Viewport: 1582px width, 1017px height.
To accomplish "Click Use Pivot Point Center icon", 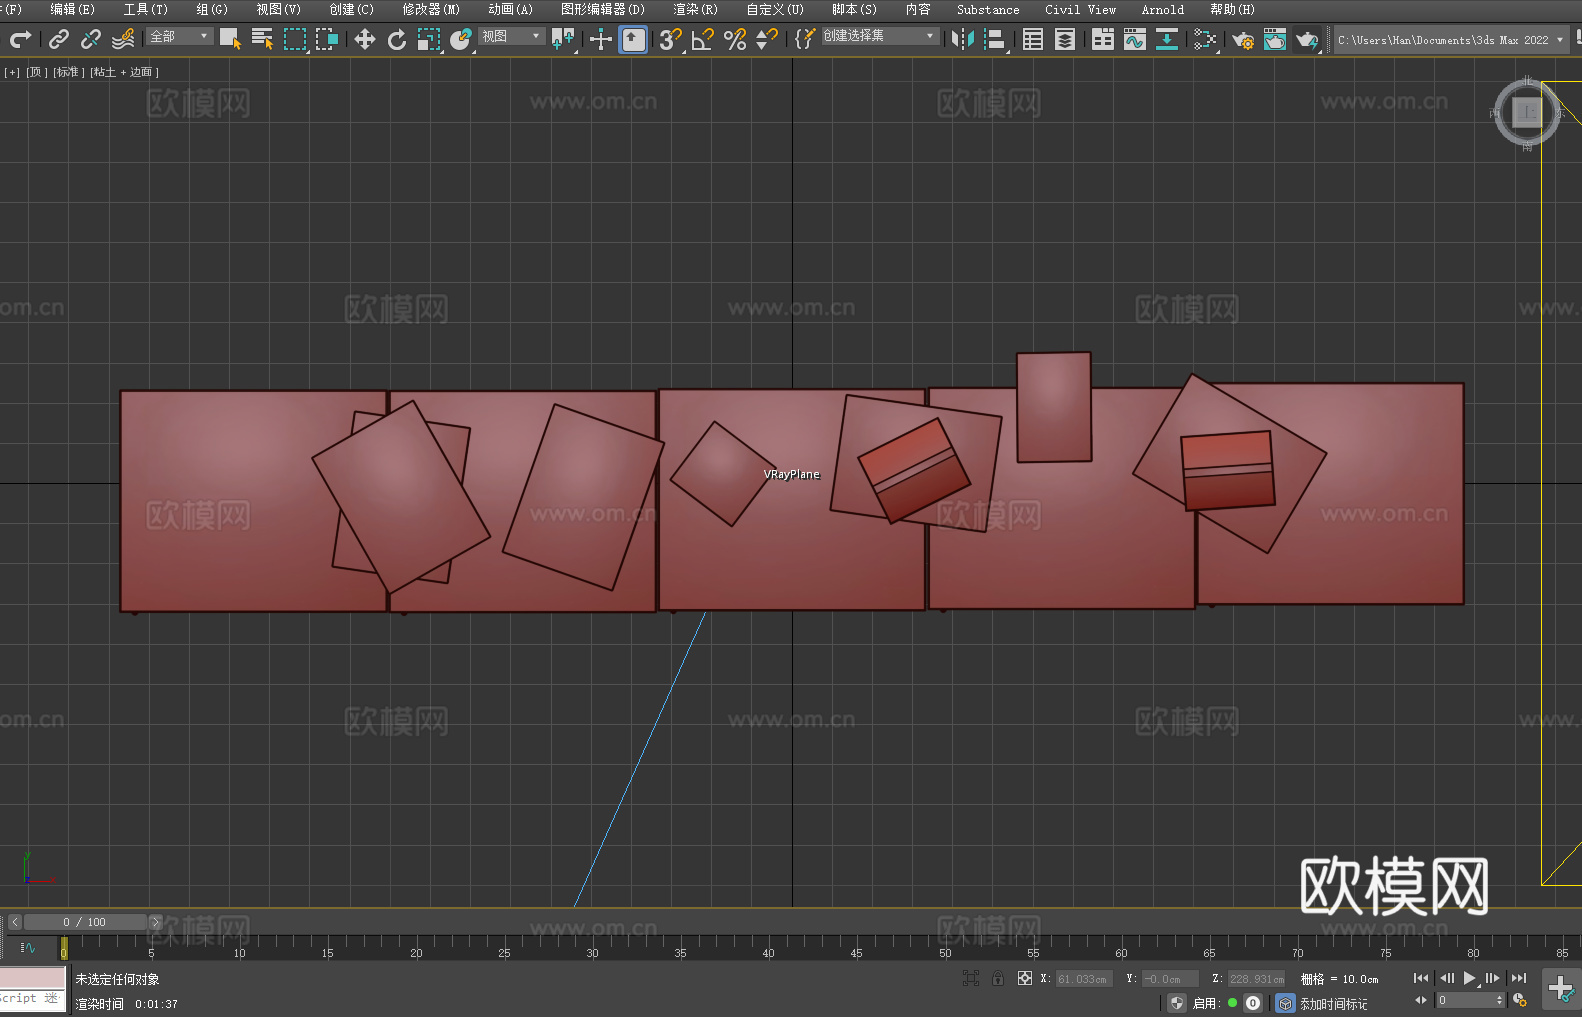I will [563, 39].
